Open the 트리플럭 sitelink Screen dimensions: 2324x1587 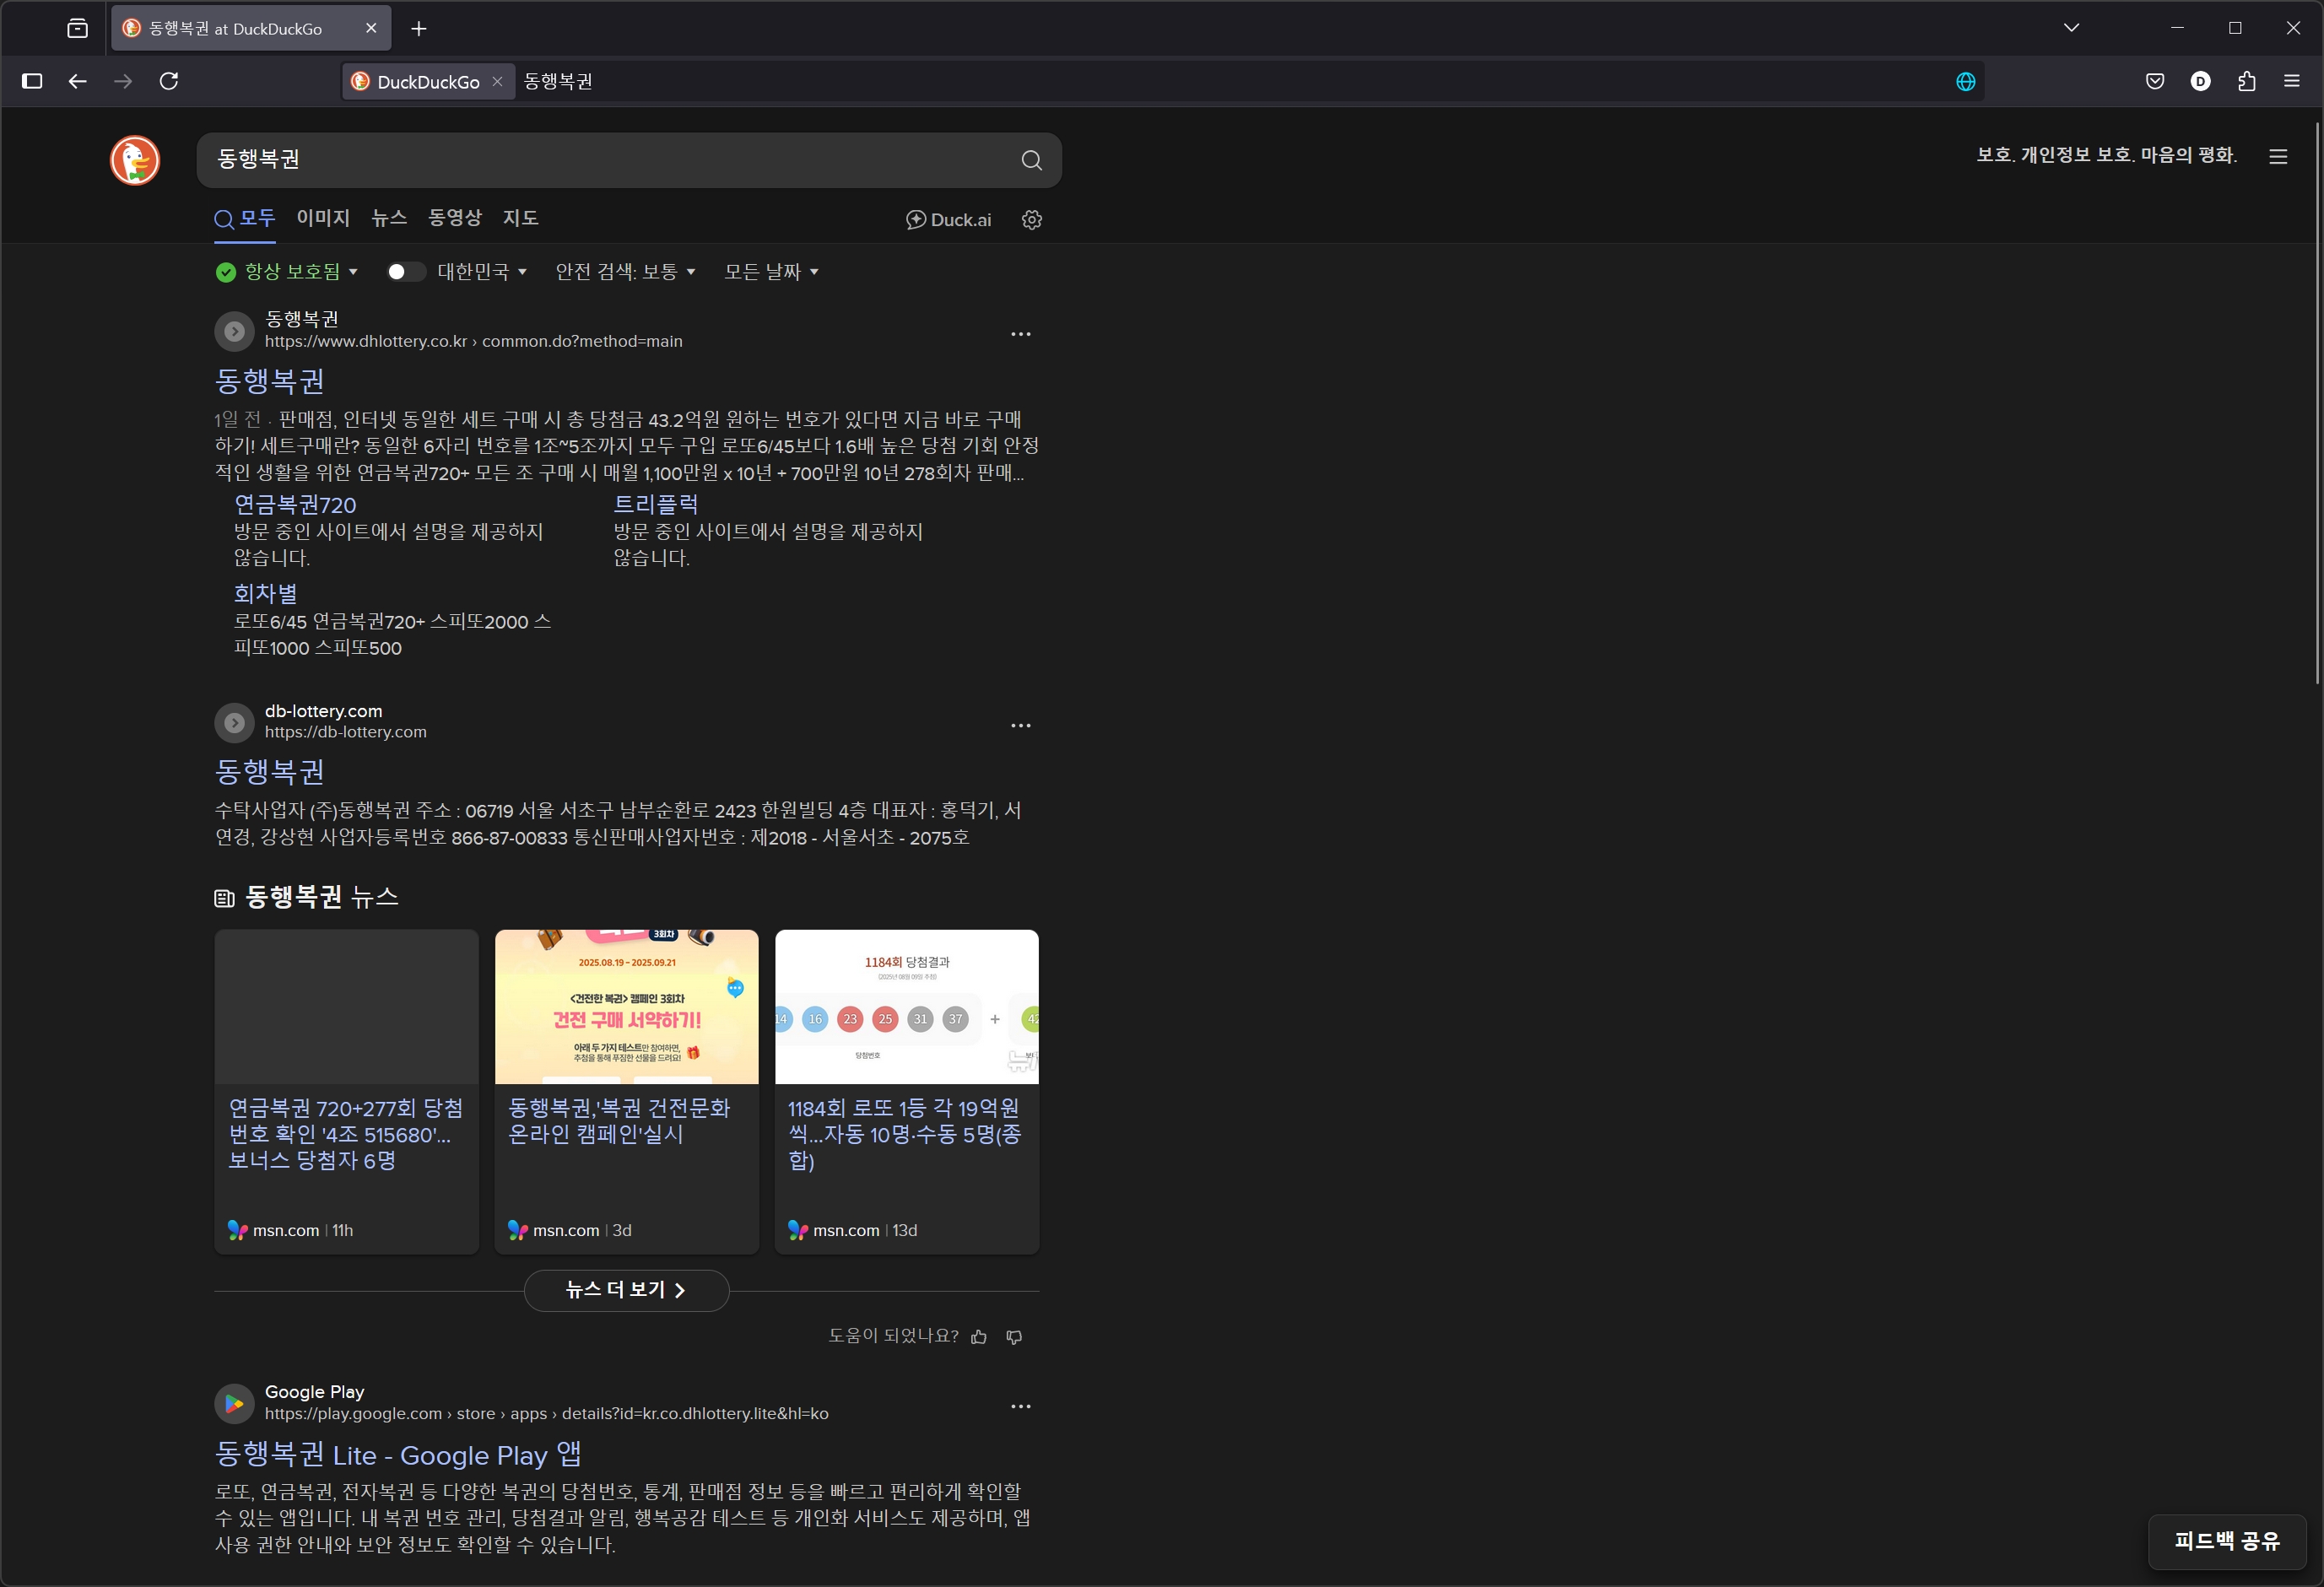pos(656,505)
